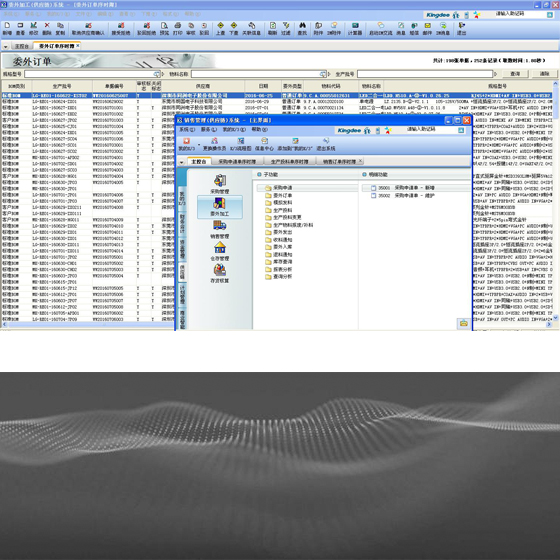Switch to 生产投料单序时簿 tab
Screen dimensions: 560x560
pos(289,161)
